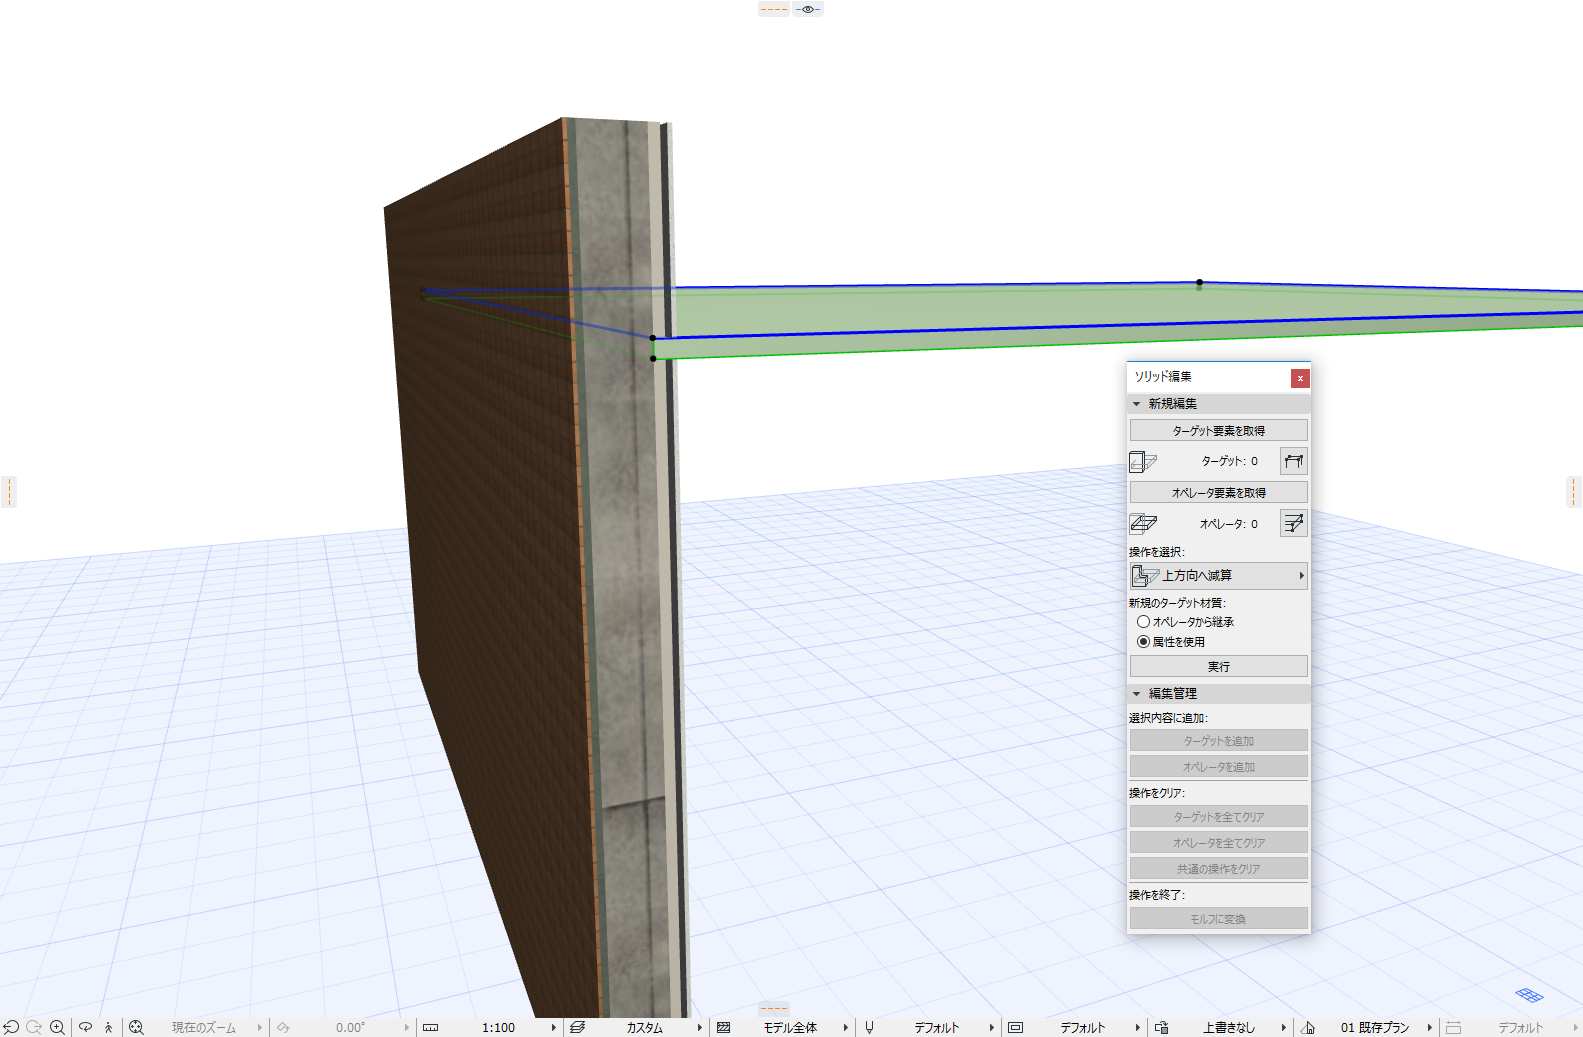Image resolution: width=1583 pixels, height=1037 pixels.
Task: Click the left side panel handle
Action: click(9, 492)
